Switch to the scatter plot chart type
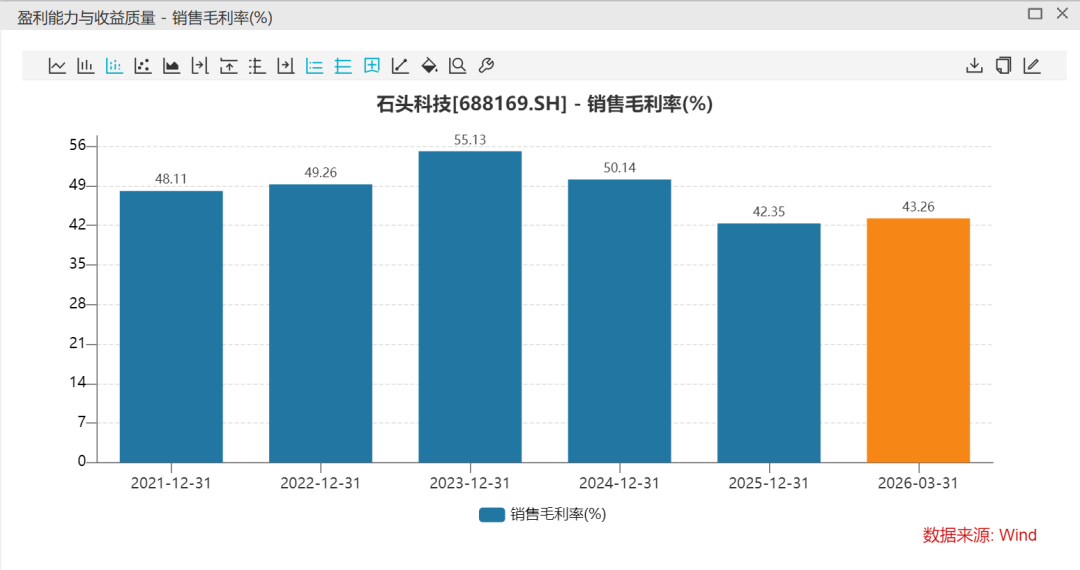The width and height of the screenshot is (1080, 570). [x=143, y=66]
